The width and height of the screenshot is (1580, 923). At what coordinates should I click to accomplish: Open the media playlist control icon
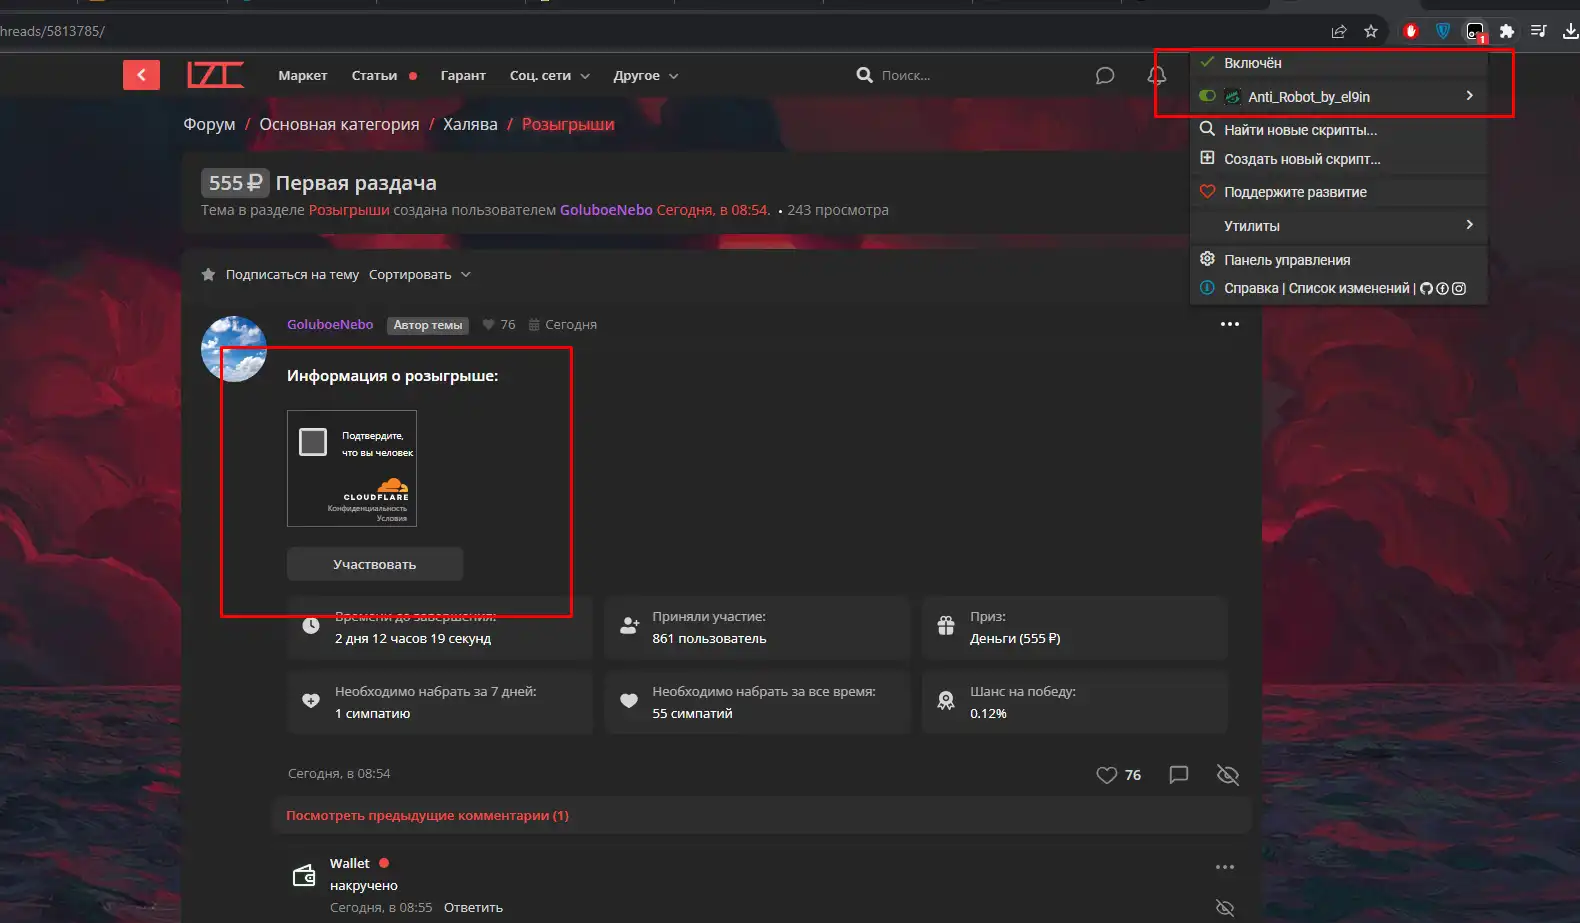(x=1539, y=31)
